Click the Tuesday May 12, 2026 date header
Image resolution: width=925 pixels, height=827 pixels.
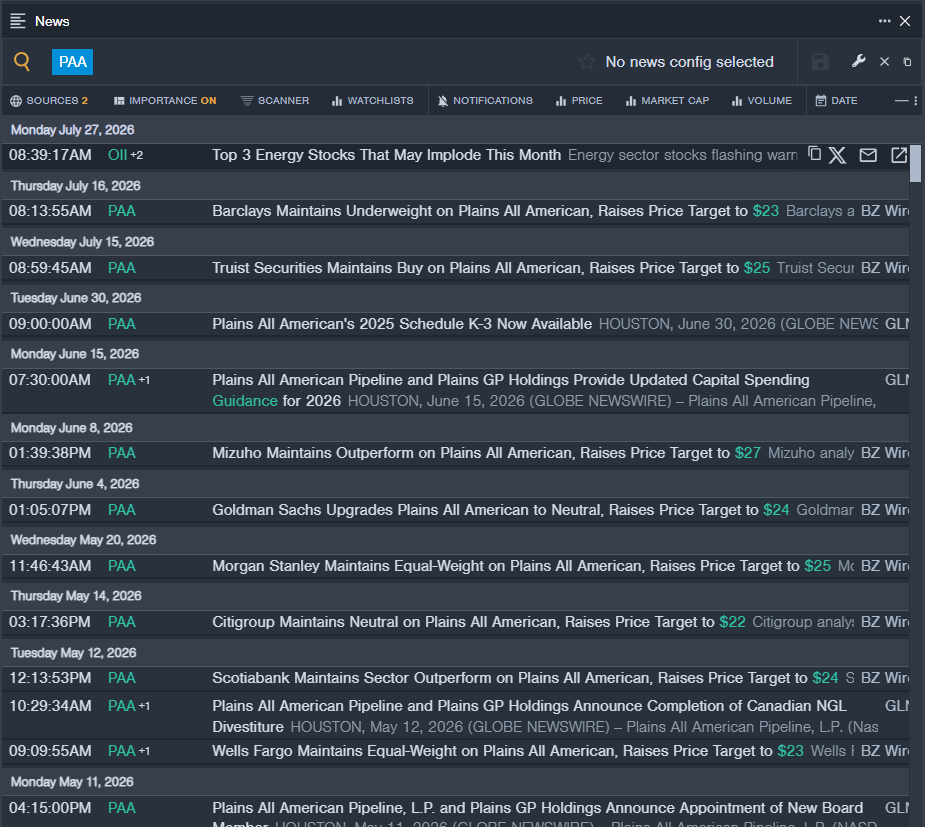click(73, 653)
